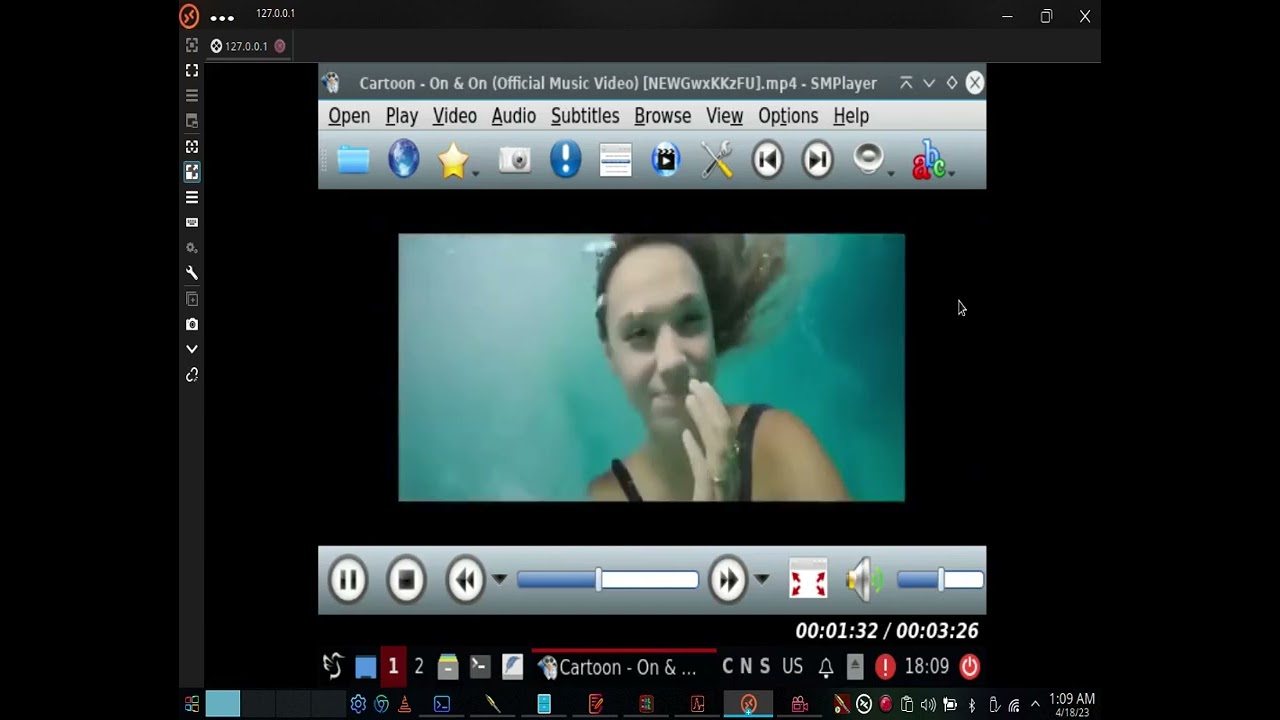Open a URL with the globe icon
The image size is (1280, 720).
(403, 160)
